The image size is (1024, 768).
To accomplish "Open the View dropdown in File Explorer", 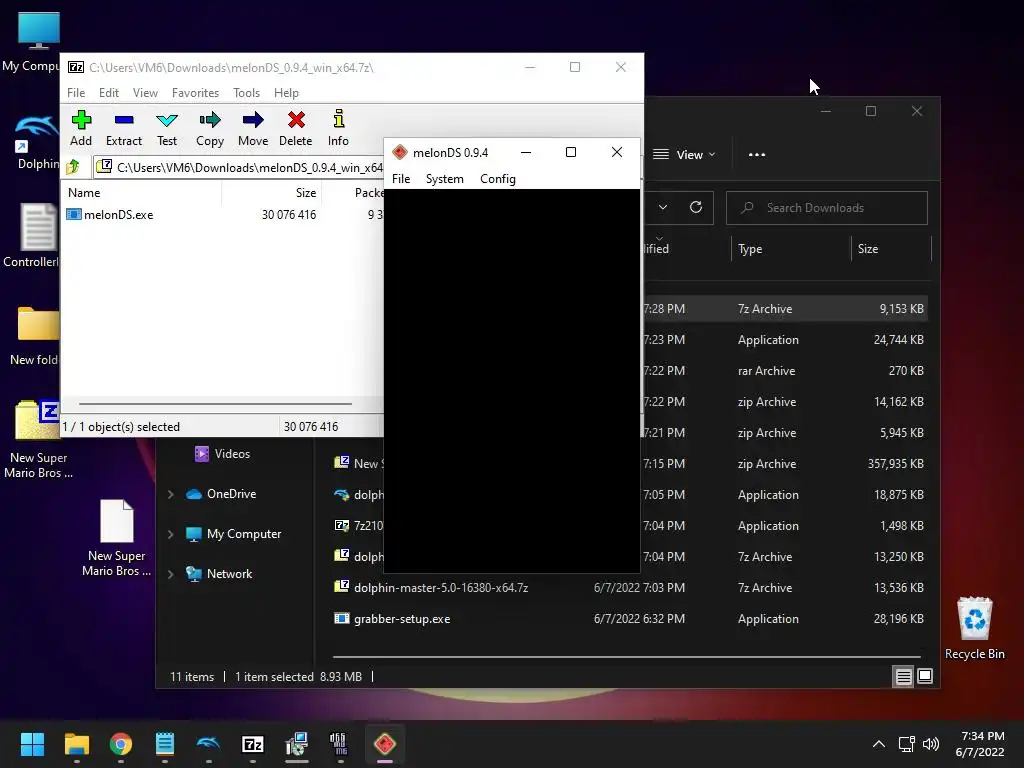I will [x=684, y=155].
